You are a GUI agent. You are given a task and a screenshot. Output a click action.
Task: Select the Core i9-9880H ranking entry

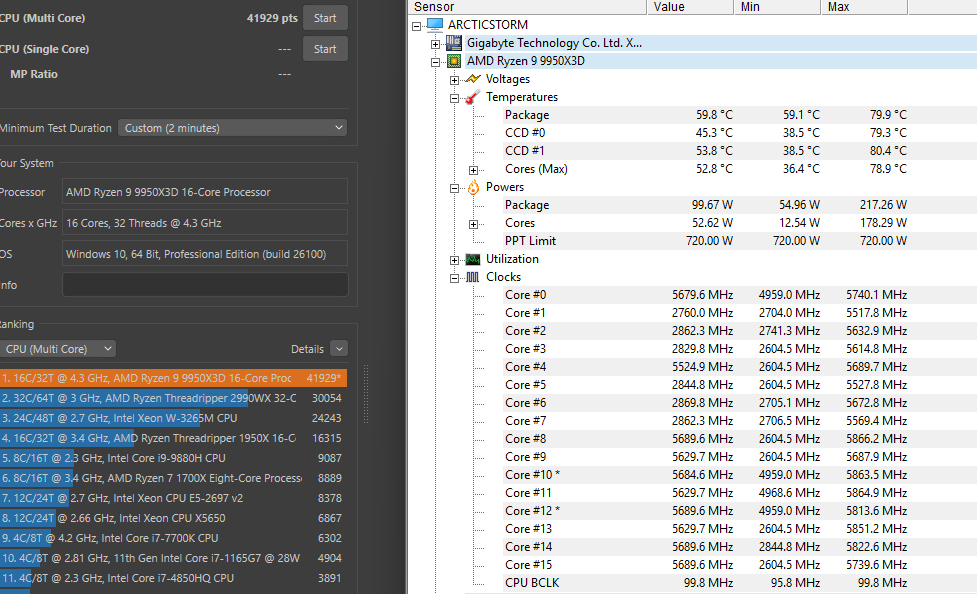[173, 458]
